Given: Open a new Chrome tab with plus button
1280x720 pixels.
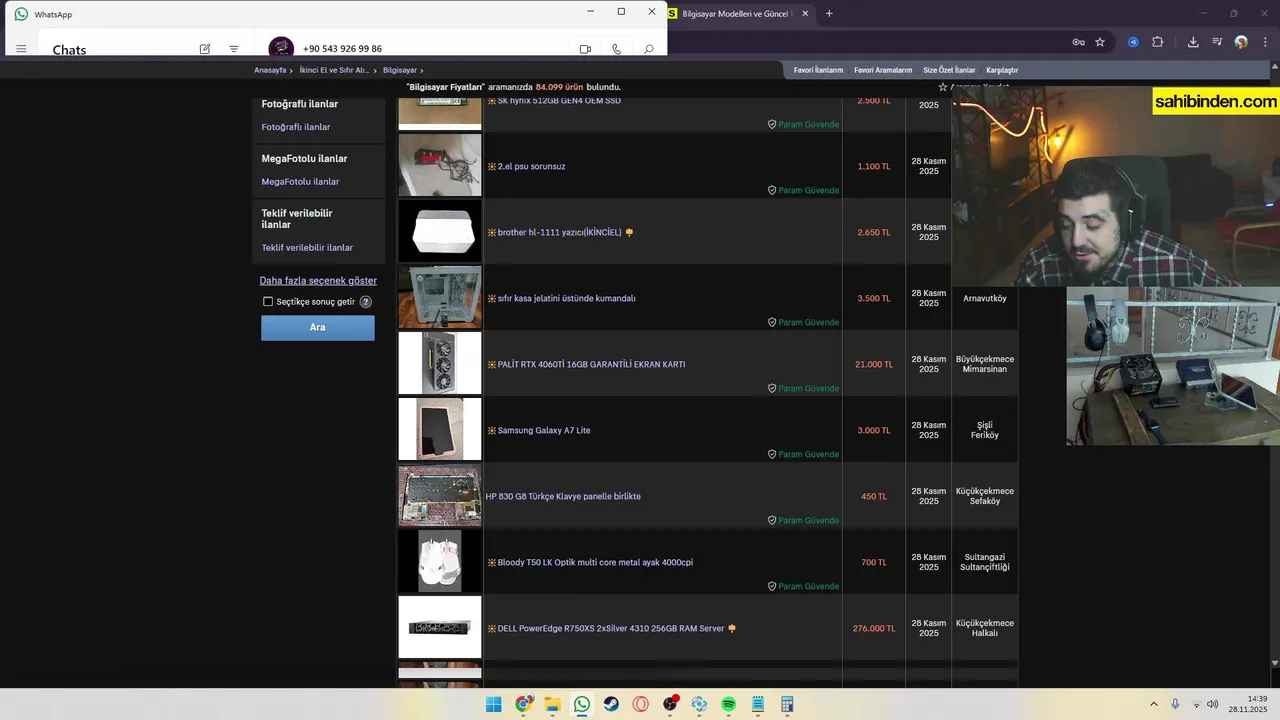Looking at the screenshot, I should 829,14.
